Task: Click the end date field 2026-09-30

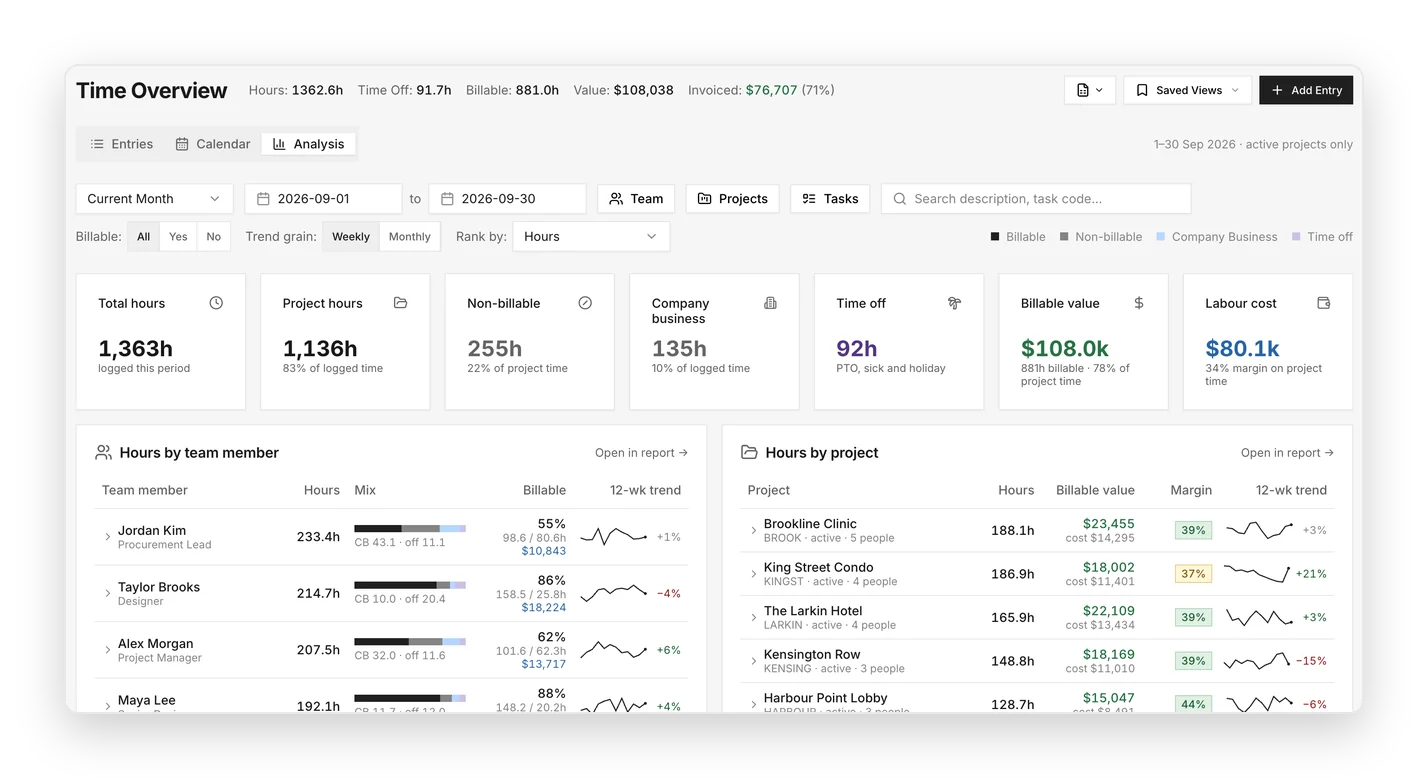Action: point(507,199)
